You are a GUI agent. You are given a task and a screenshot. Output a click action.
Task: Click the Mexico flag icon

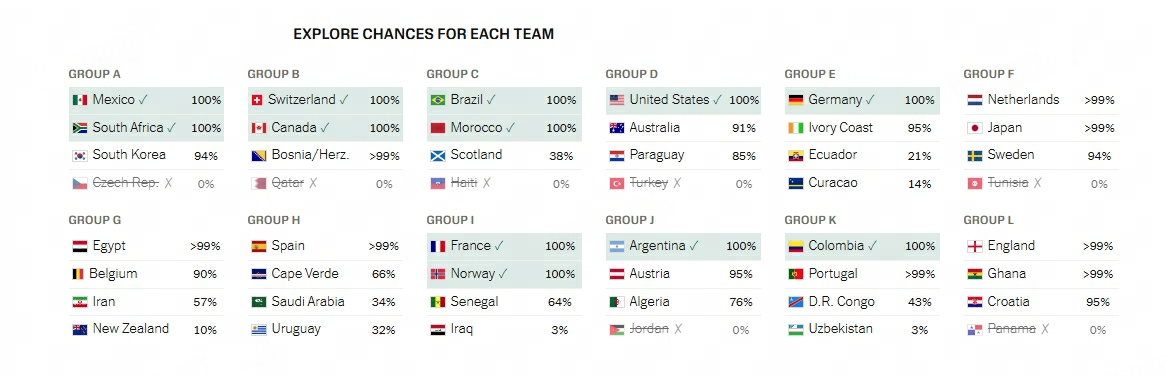80,100
